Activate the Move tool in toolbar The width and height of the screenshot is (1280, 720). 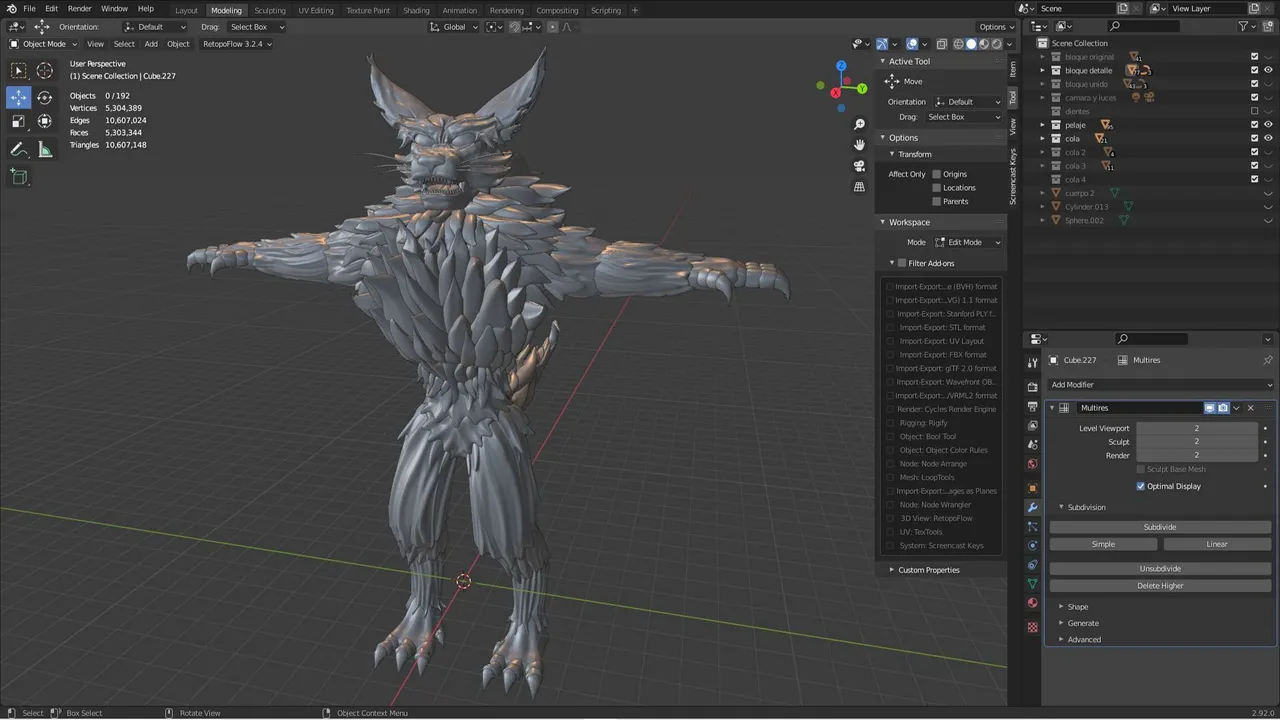18,97
